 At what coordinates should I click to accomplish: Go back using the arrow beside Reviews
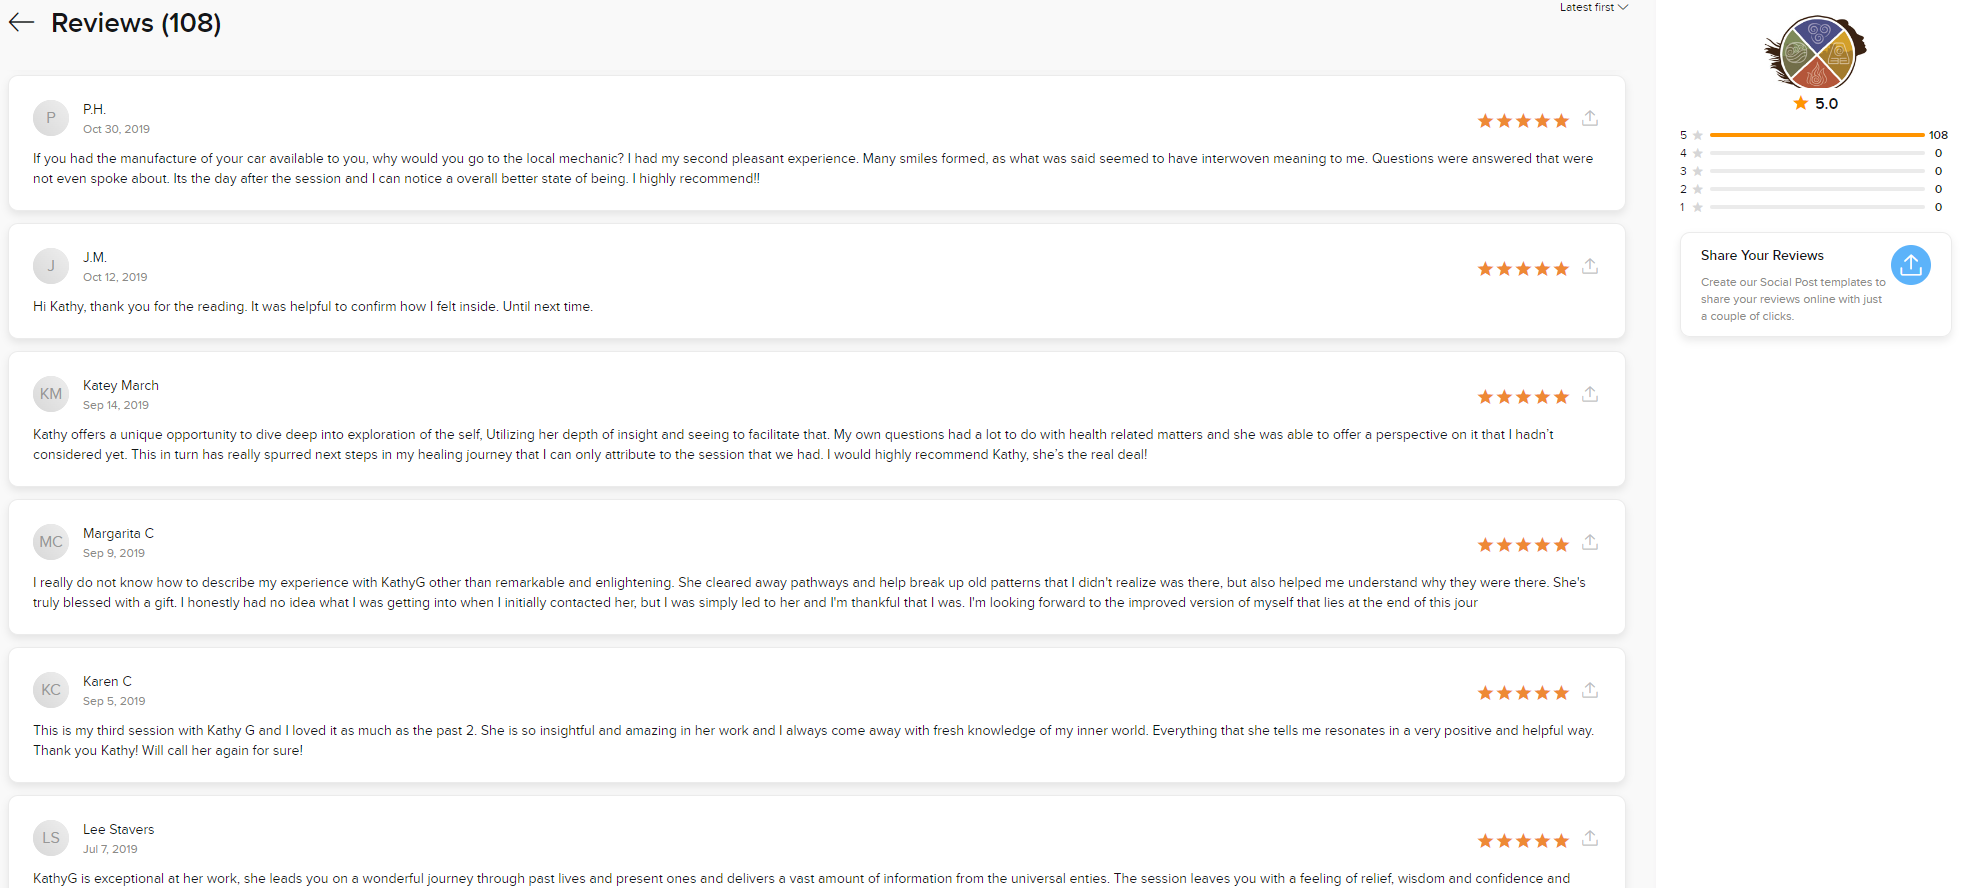click(x=22, y=23)
